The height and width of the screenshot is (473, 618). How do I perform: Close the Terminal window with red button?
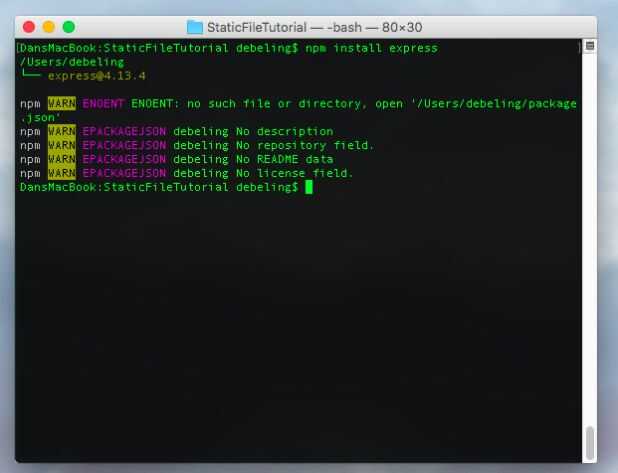click(x=29, y=27)
